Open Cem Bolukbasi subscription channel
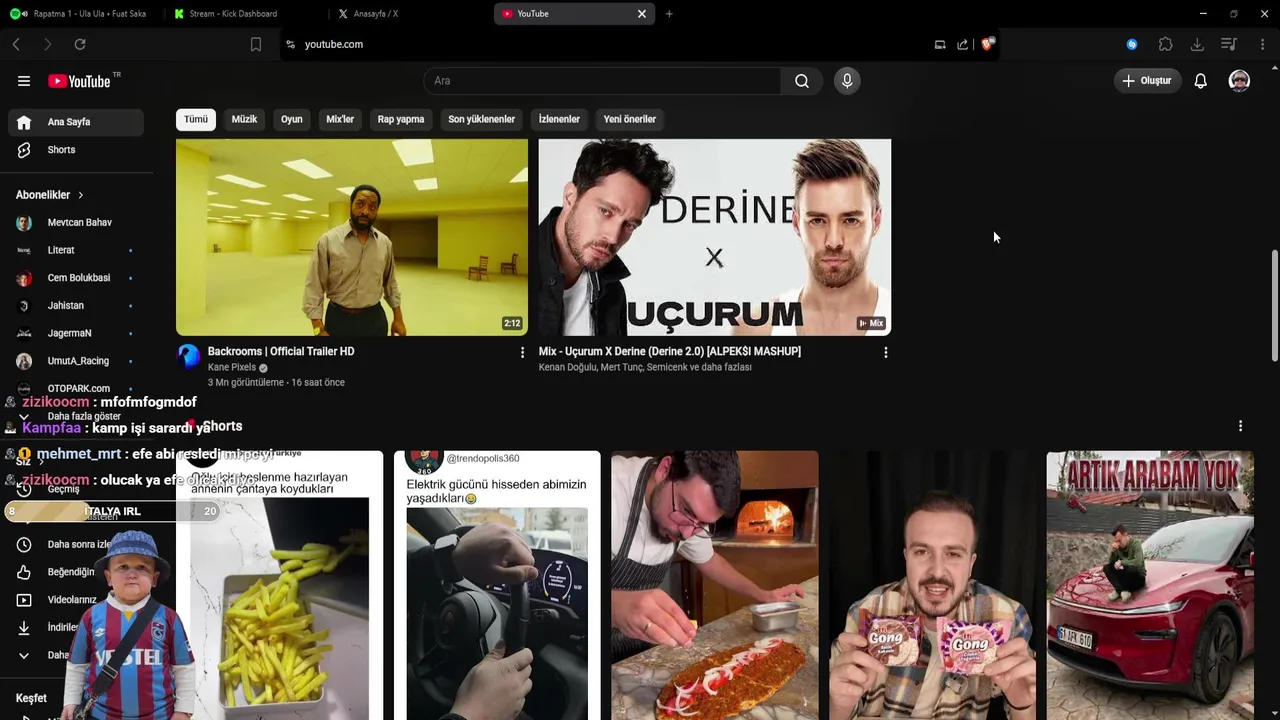1280x720 pixels. pos(76,278)
